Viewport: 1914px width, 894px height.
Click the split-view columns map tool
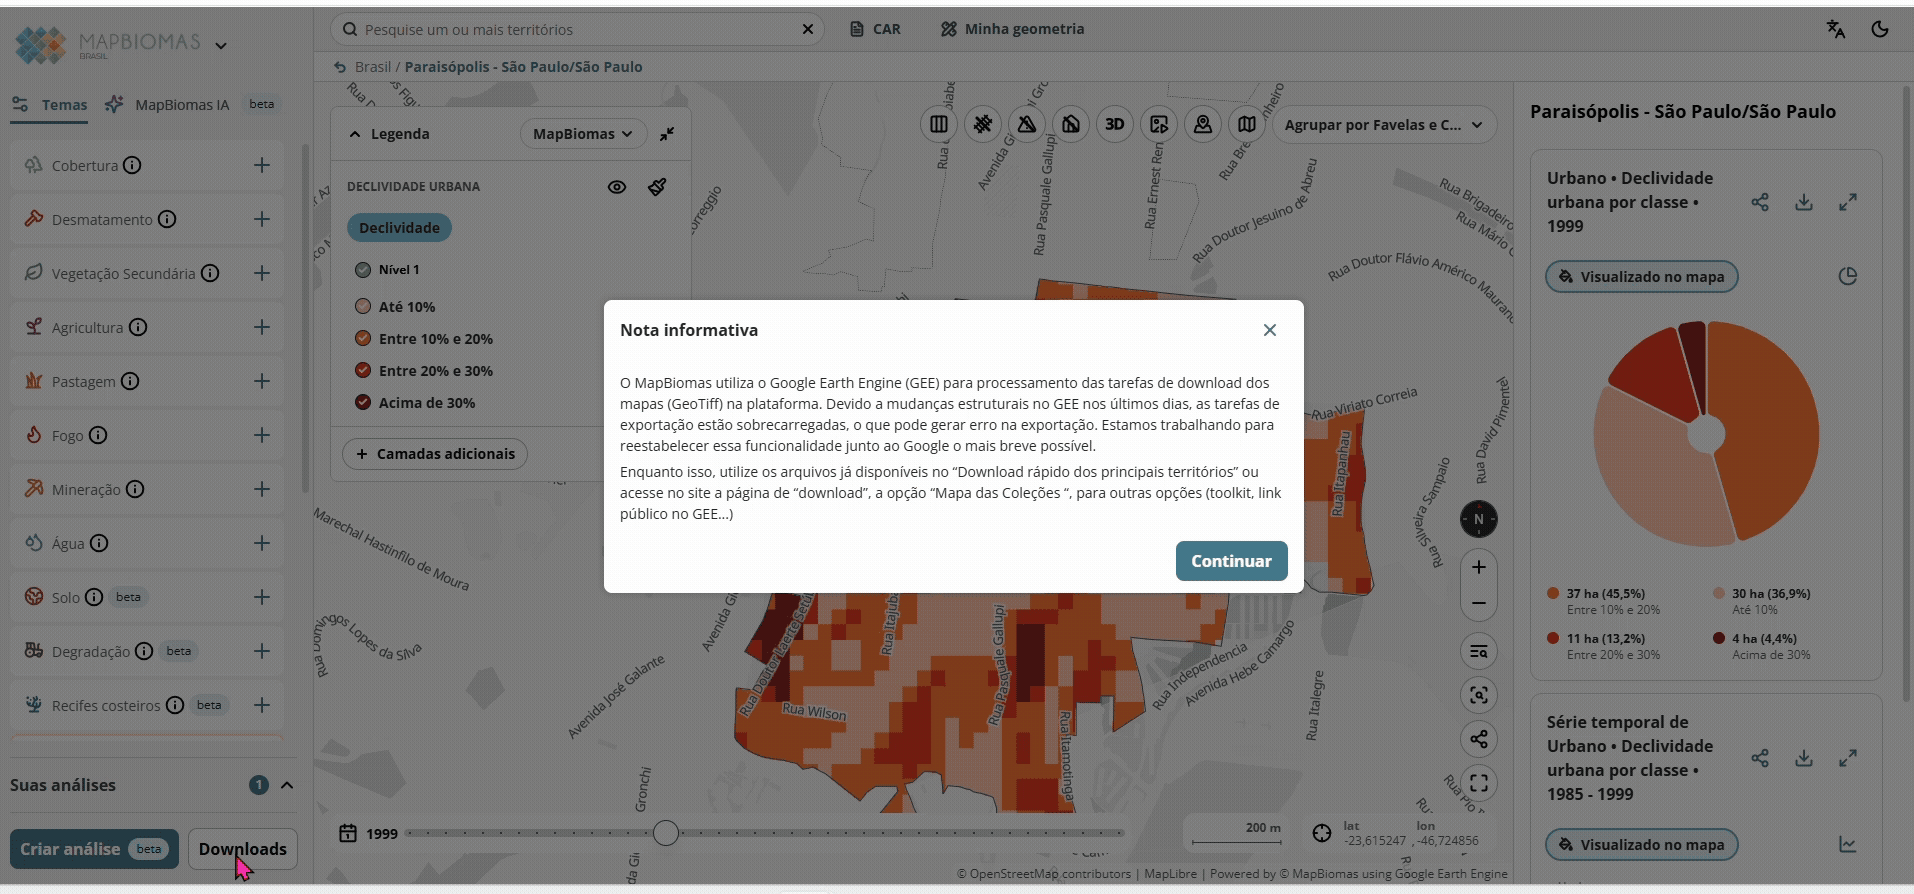tap(939, 125)
